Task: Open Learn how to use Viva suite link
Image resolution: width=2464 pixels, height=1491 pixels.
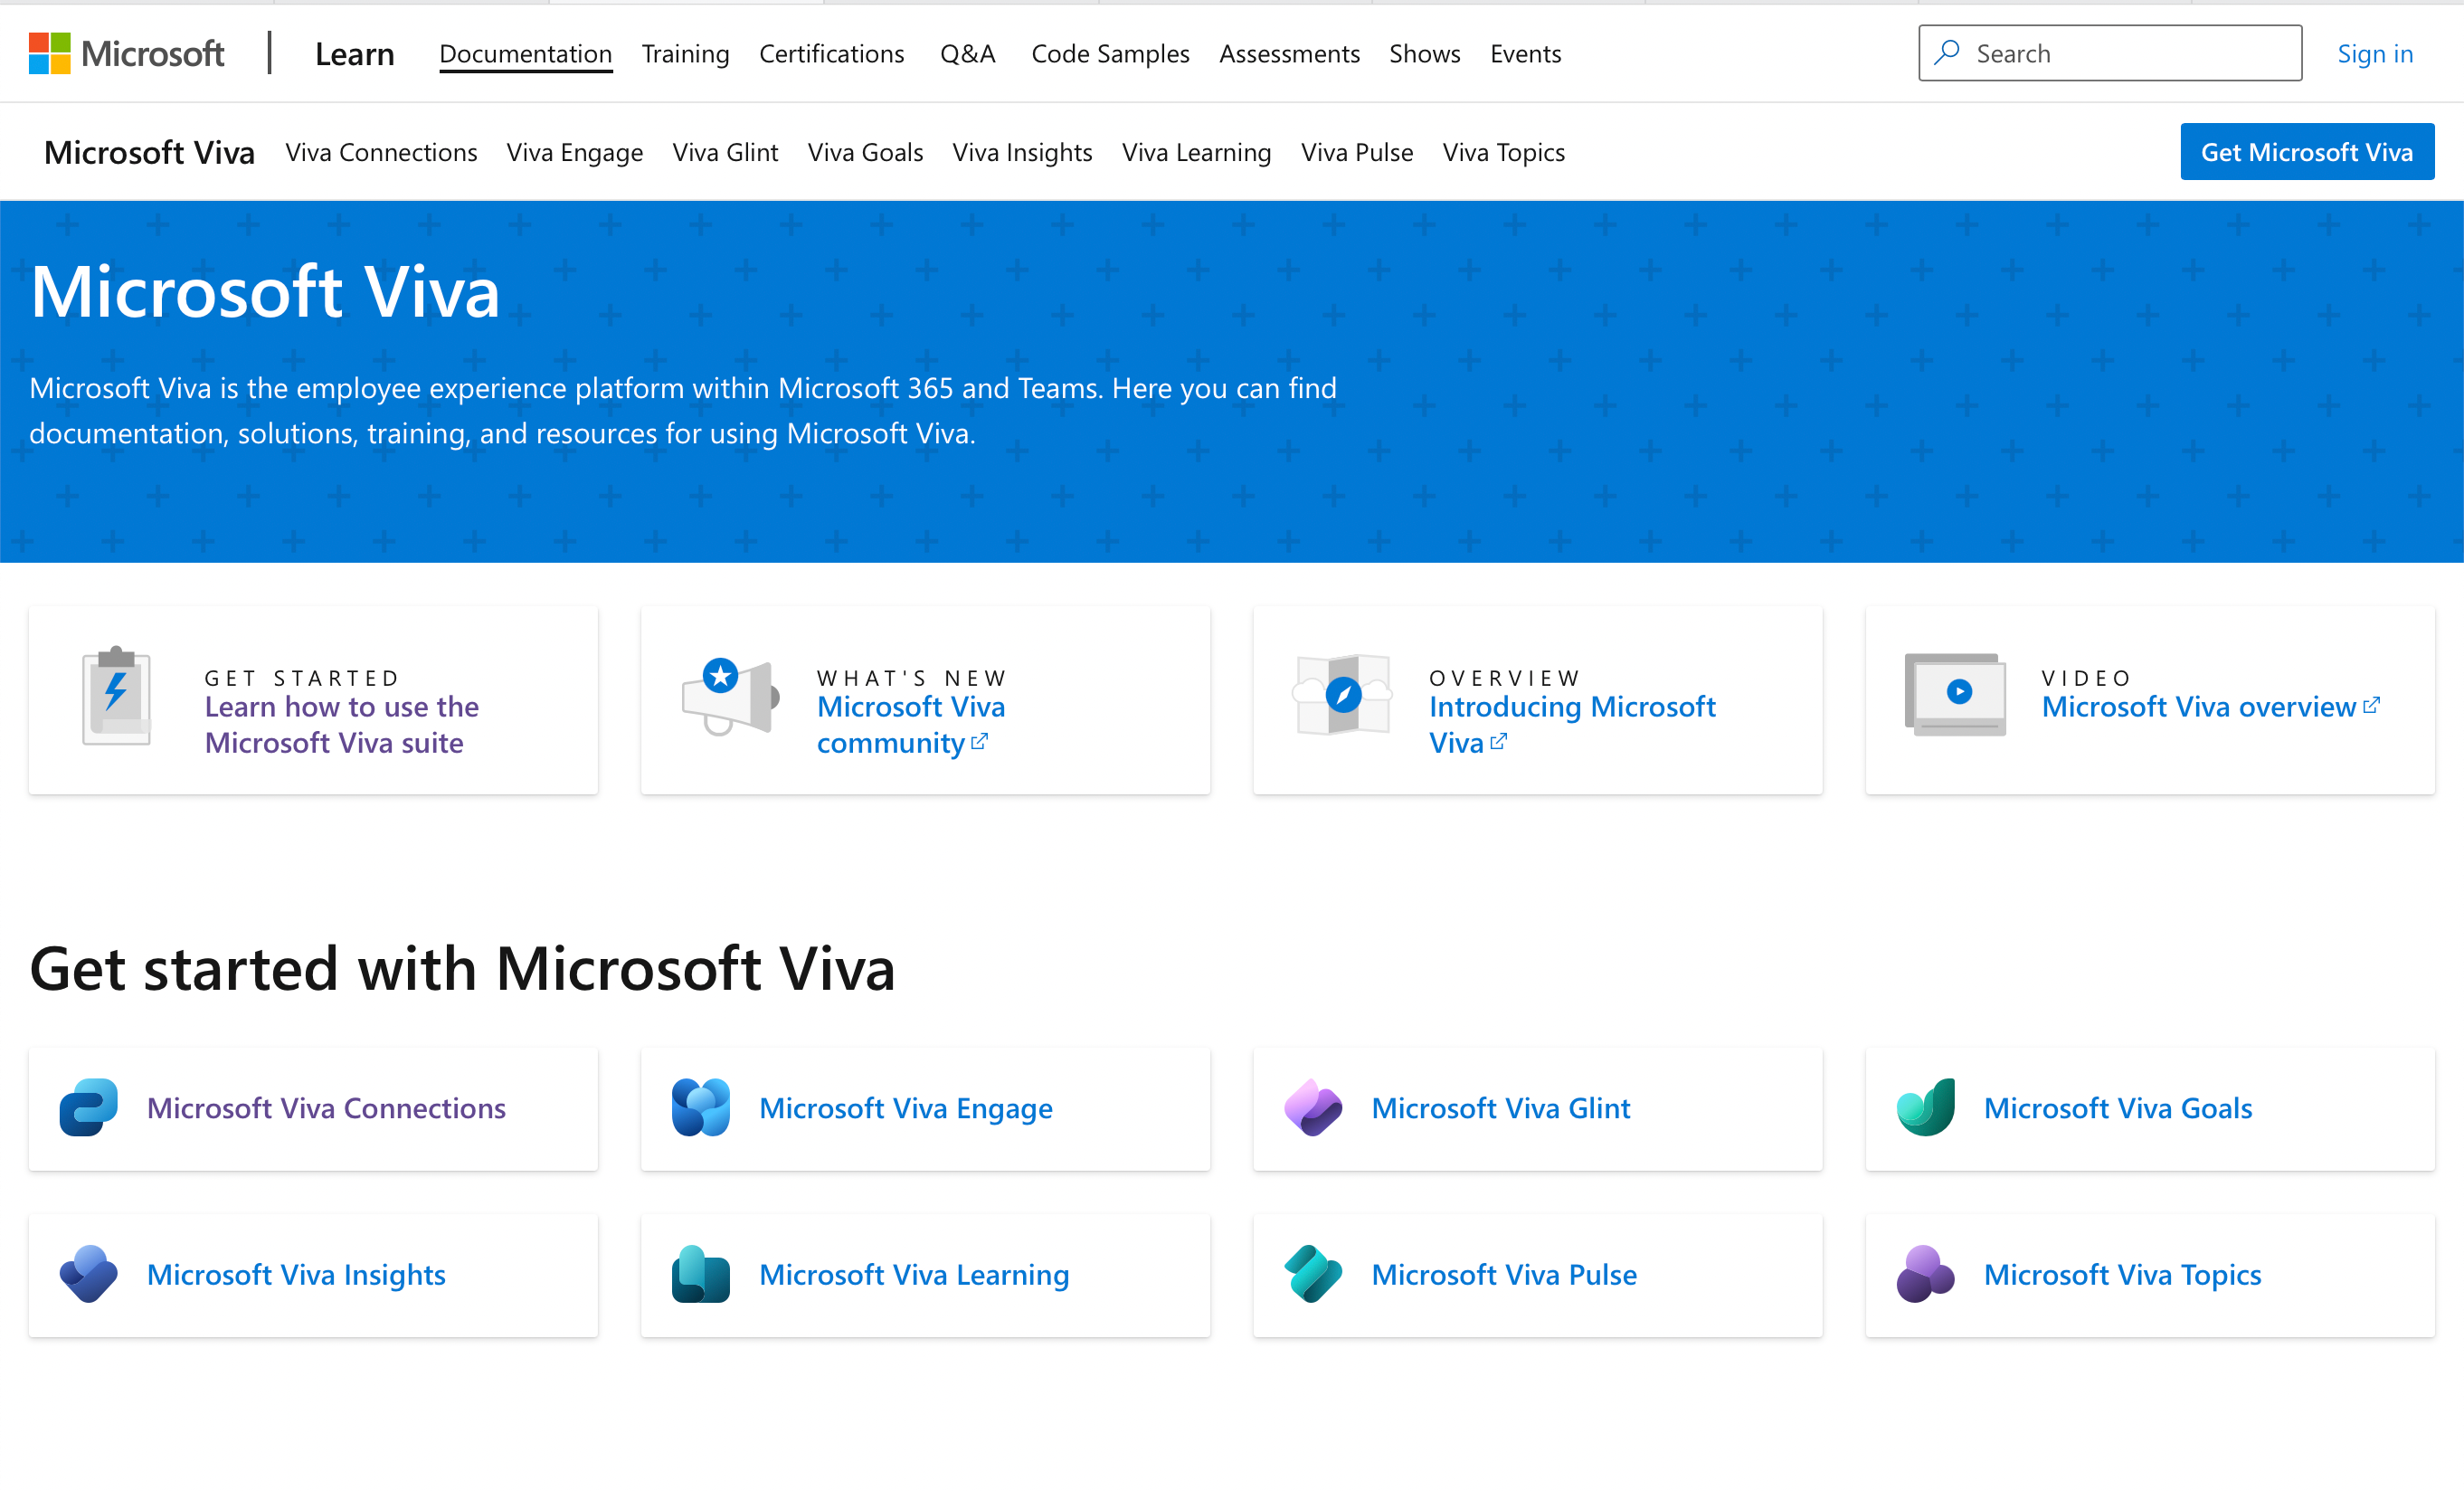Action: 342,725
